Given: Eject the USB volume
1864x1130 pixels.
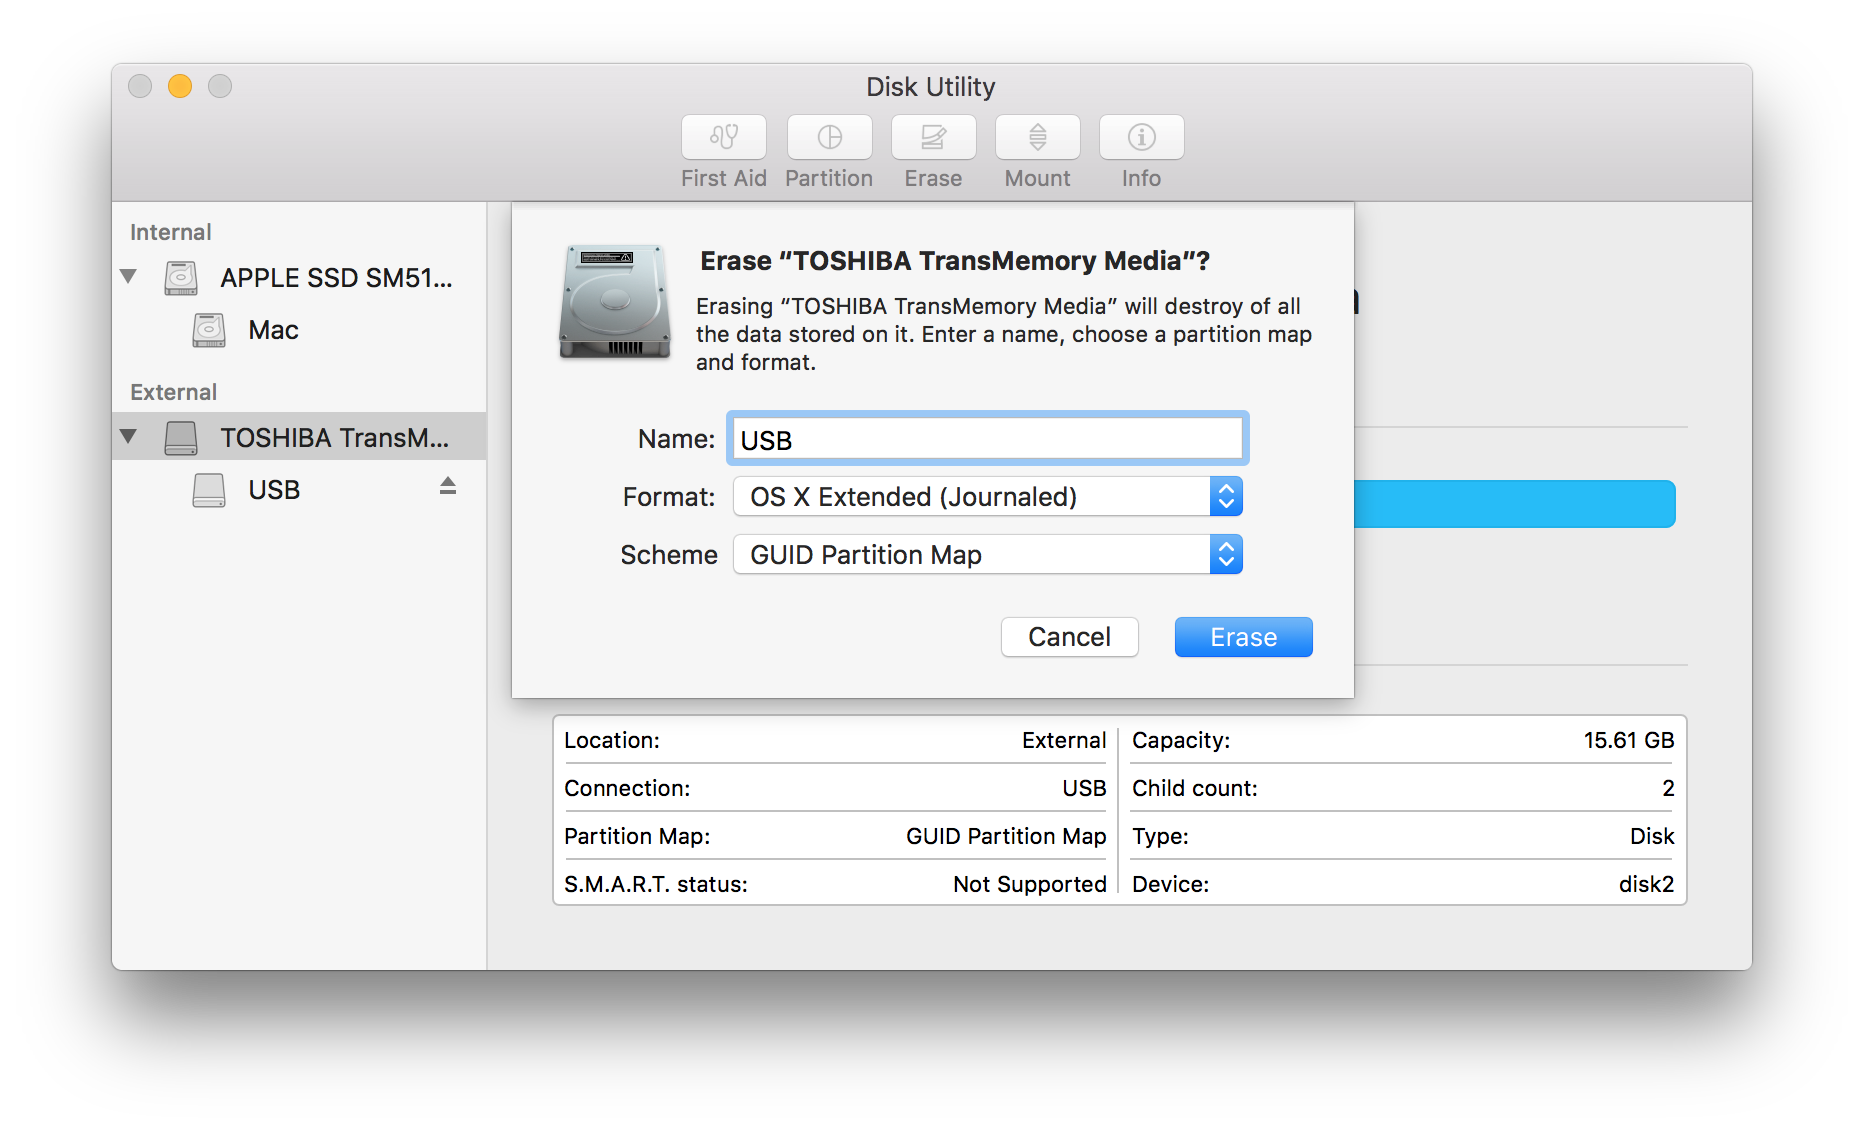Looking at the screenshot, I should click(x=448, y=486).
